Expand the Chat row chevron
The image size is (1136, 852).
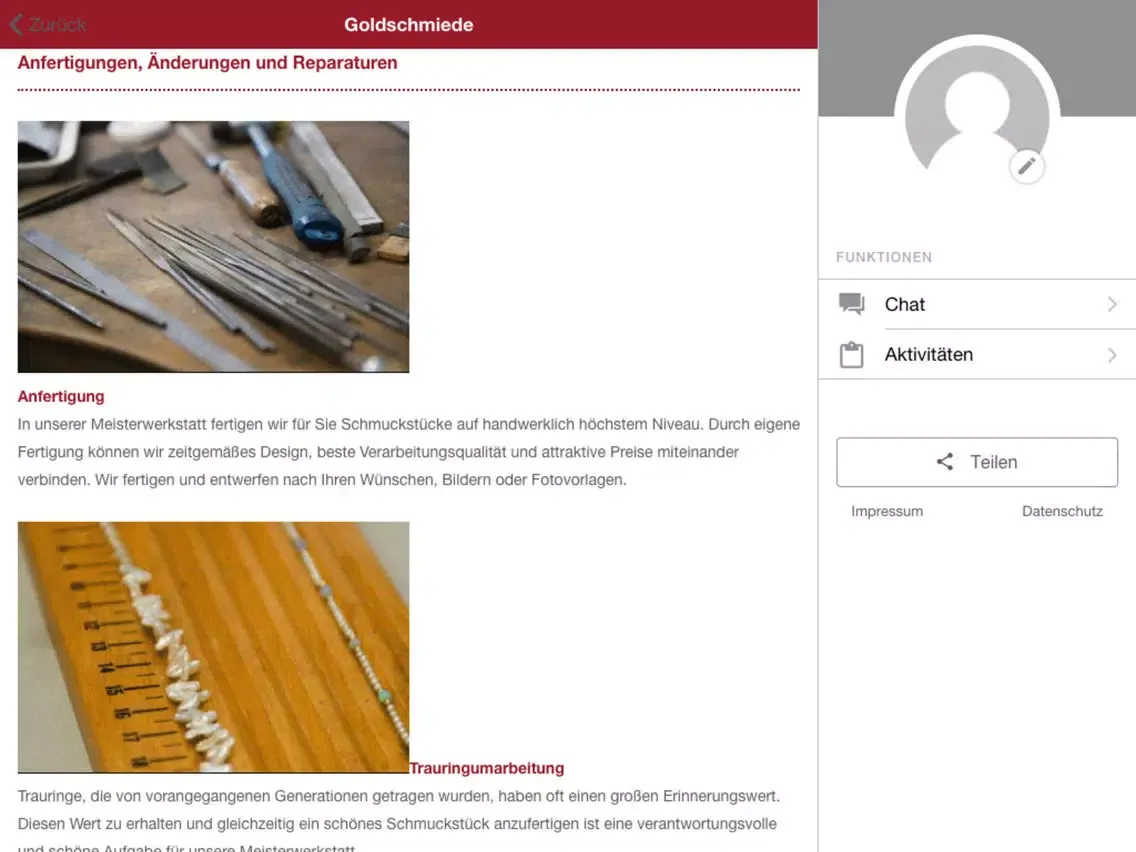pos(1112,304)
